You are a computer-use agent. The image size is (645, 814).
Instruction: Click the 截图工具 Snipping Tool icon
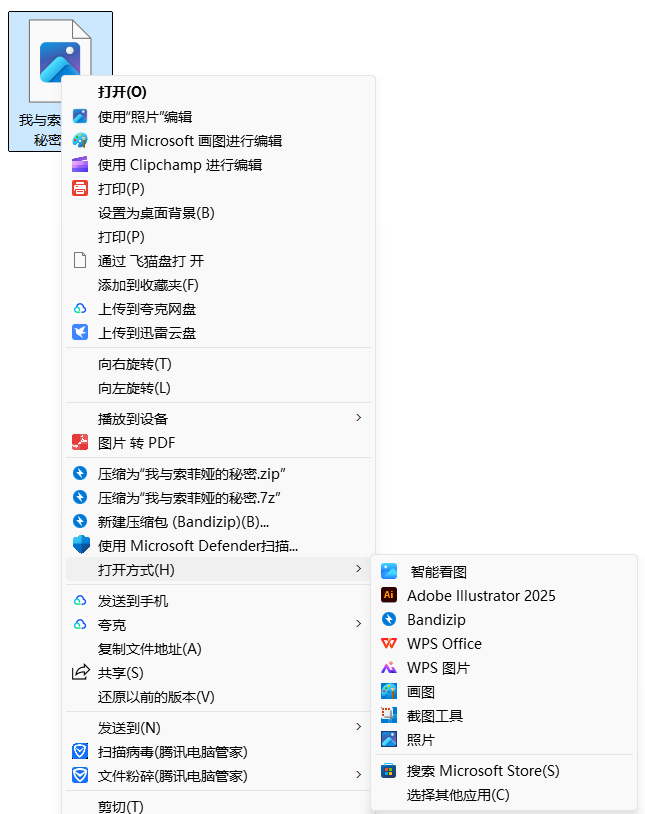pos(389,715)
